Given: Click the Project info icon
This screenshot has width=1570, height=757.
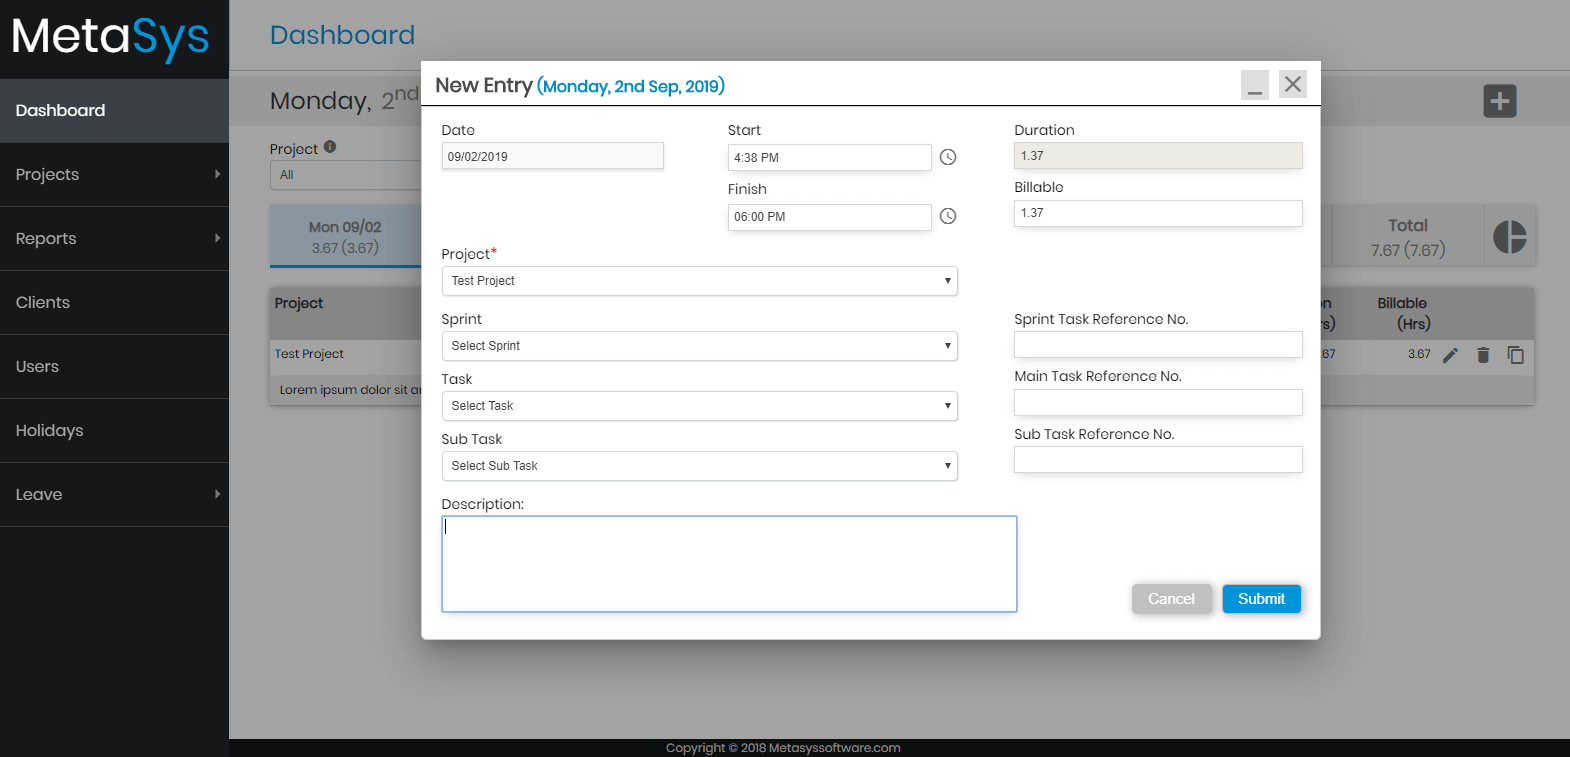Looking at the screenshot, I should pos(330,147).
